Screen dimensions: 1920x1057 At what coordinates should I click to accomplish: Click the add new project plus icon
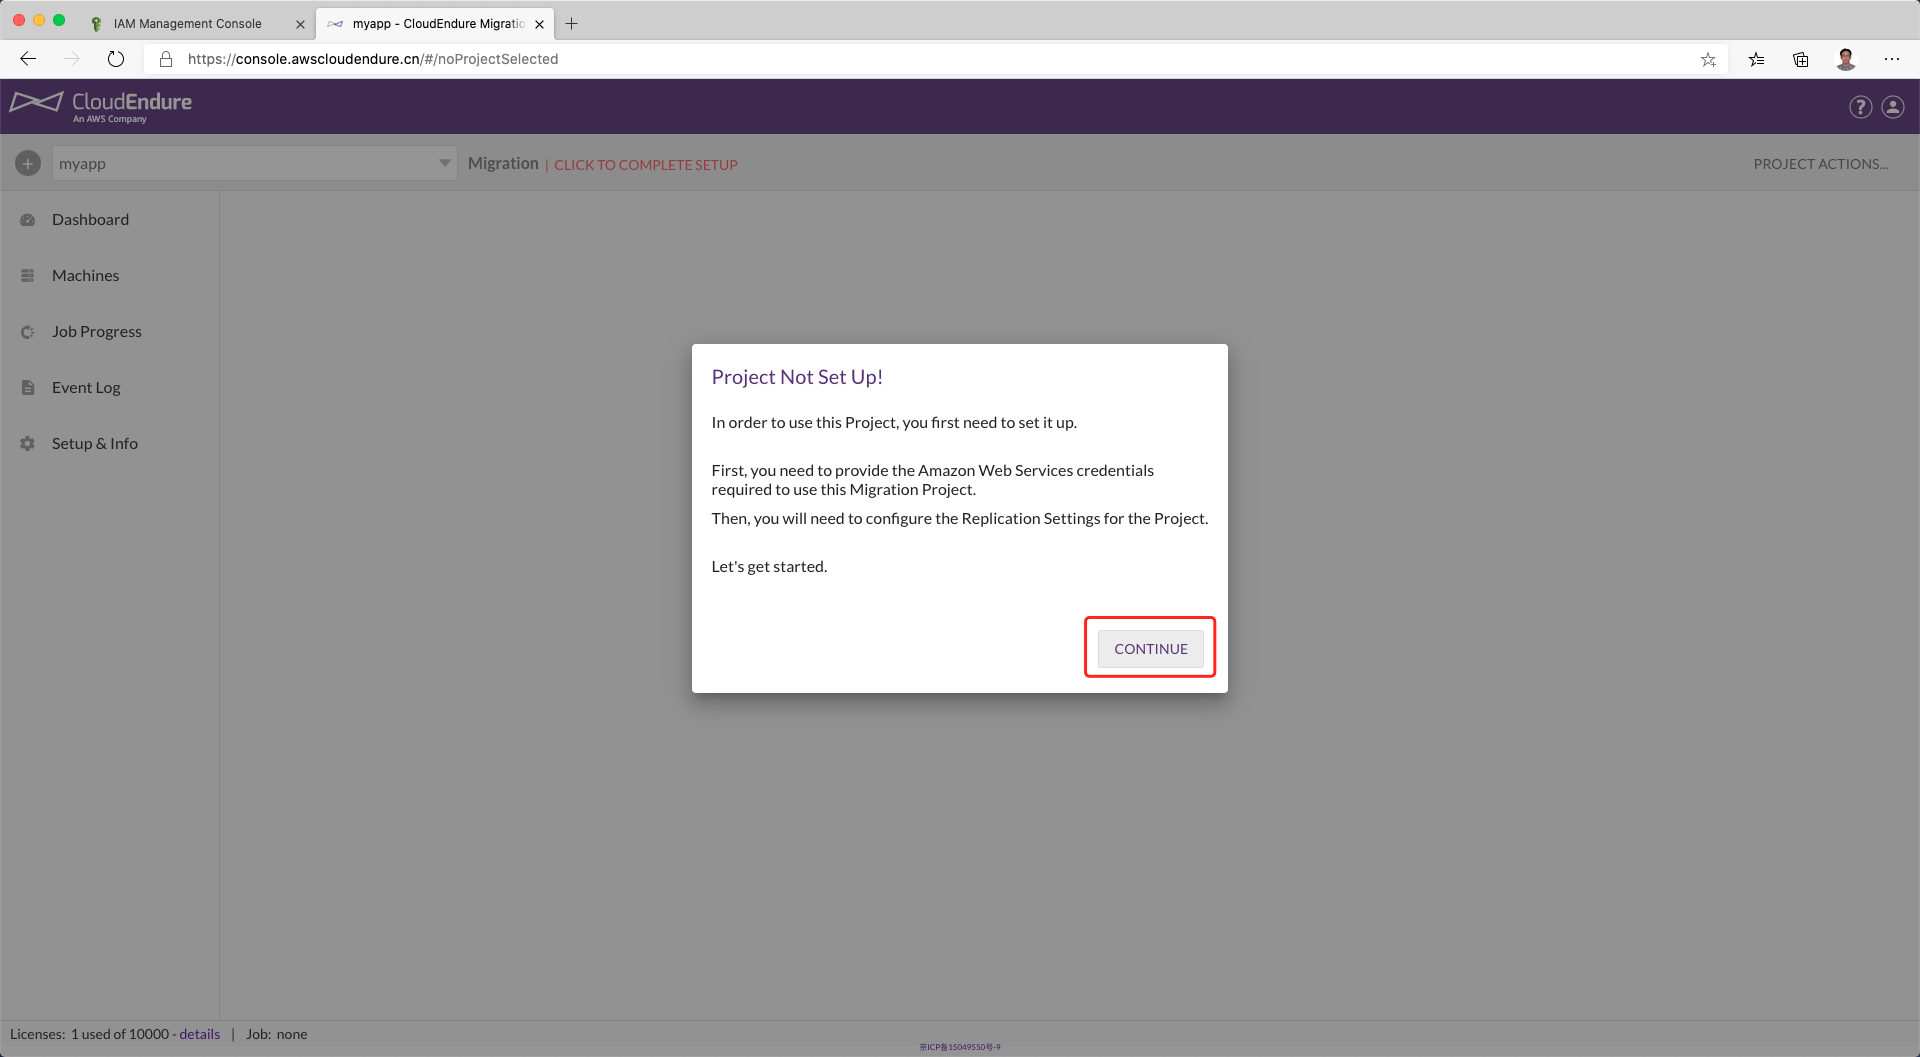pos(28,163)
